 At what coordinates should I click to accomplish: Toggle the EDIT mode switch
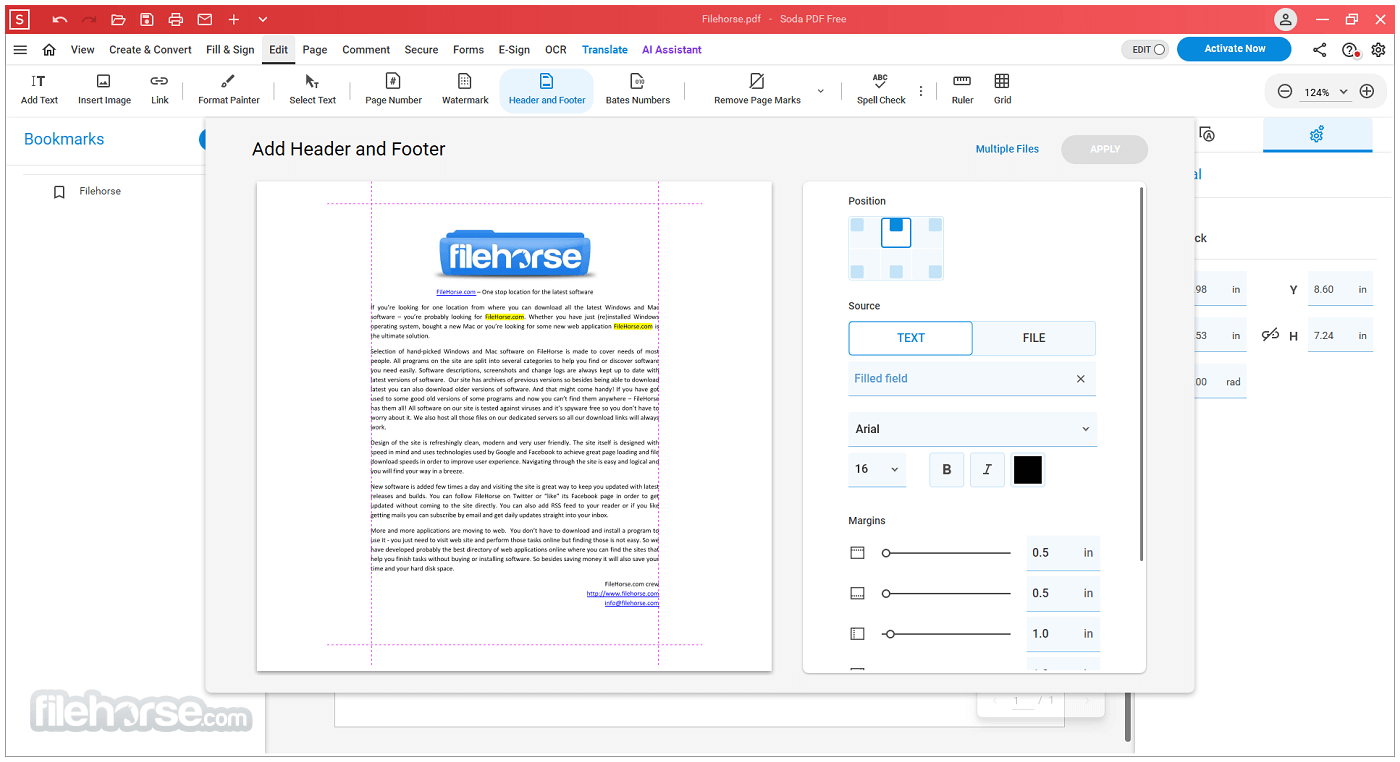1145,50
